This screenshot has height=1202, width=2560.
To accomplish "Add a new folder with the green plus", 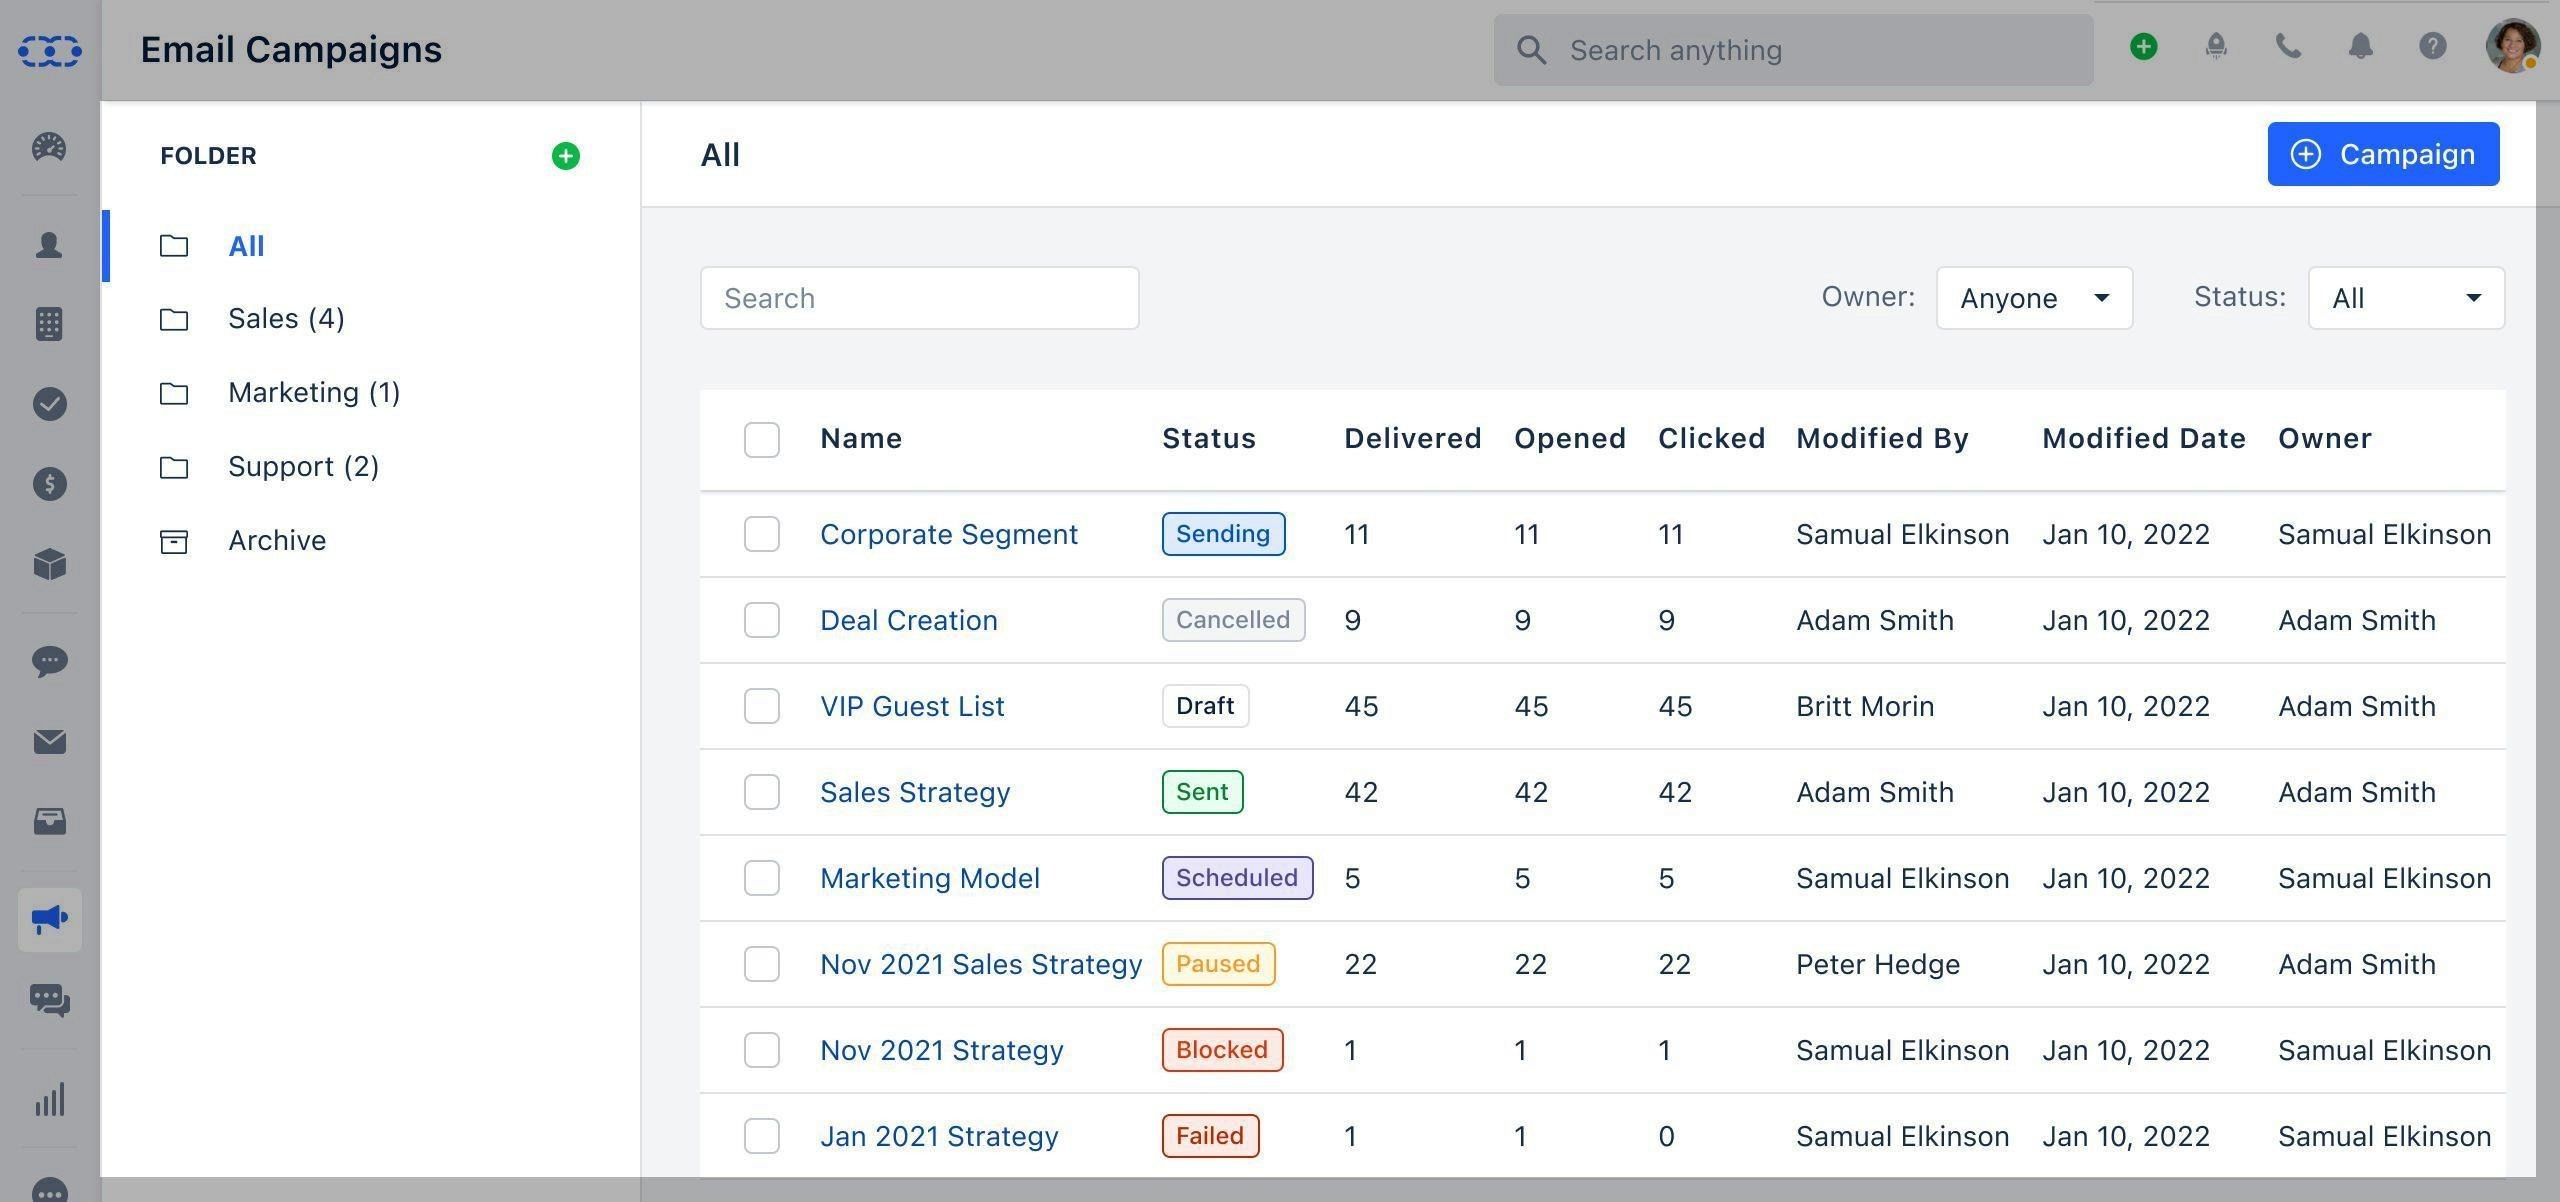I will pyautogui.click(x=566, y=156).
